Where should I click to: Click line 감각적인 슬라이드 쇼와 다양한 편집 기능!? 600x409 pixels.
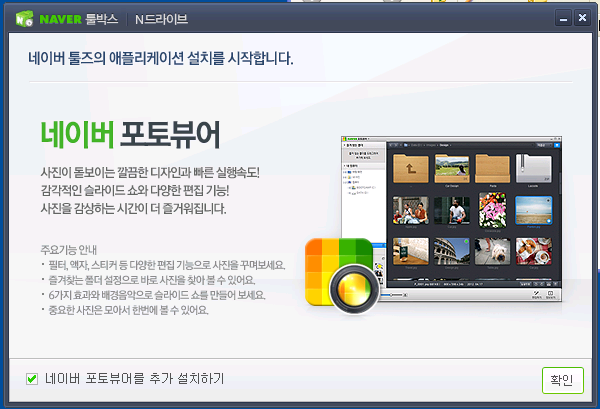click(x=135, y=191)
